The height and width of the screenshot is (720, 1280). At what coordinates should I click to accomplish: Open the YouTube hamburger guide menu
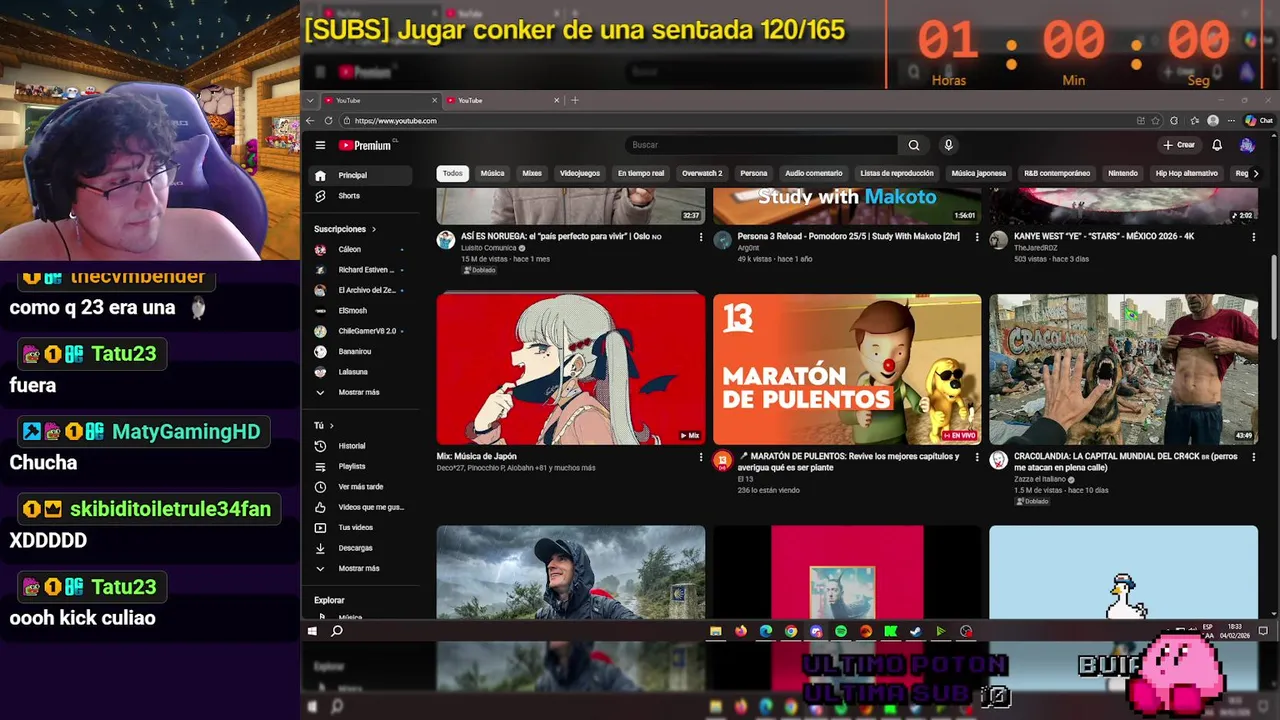(320, 145)
